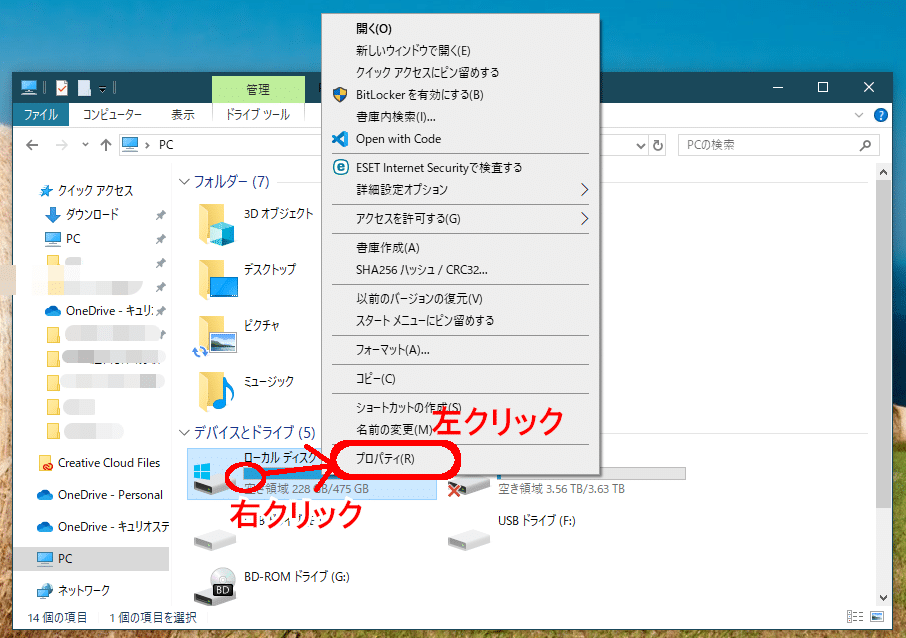This screenshot has width=906, height=638.
Task: Expand the ribbon chevron
Action: click(x=859, y=115)
